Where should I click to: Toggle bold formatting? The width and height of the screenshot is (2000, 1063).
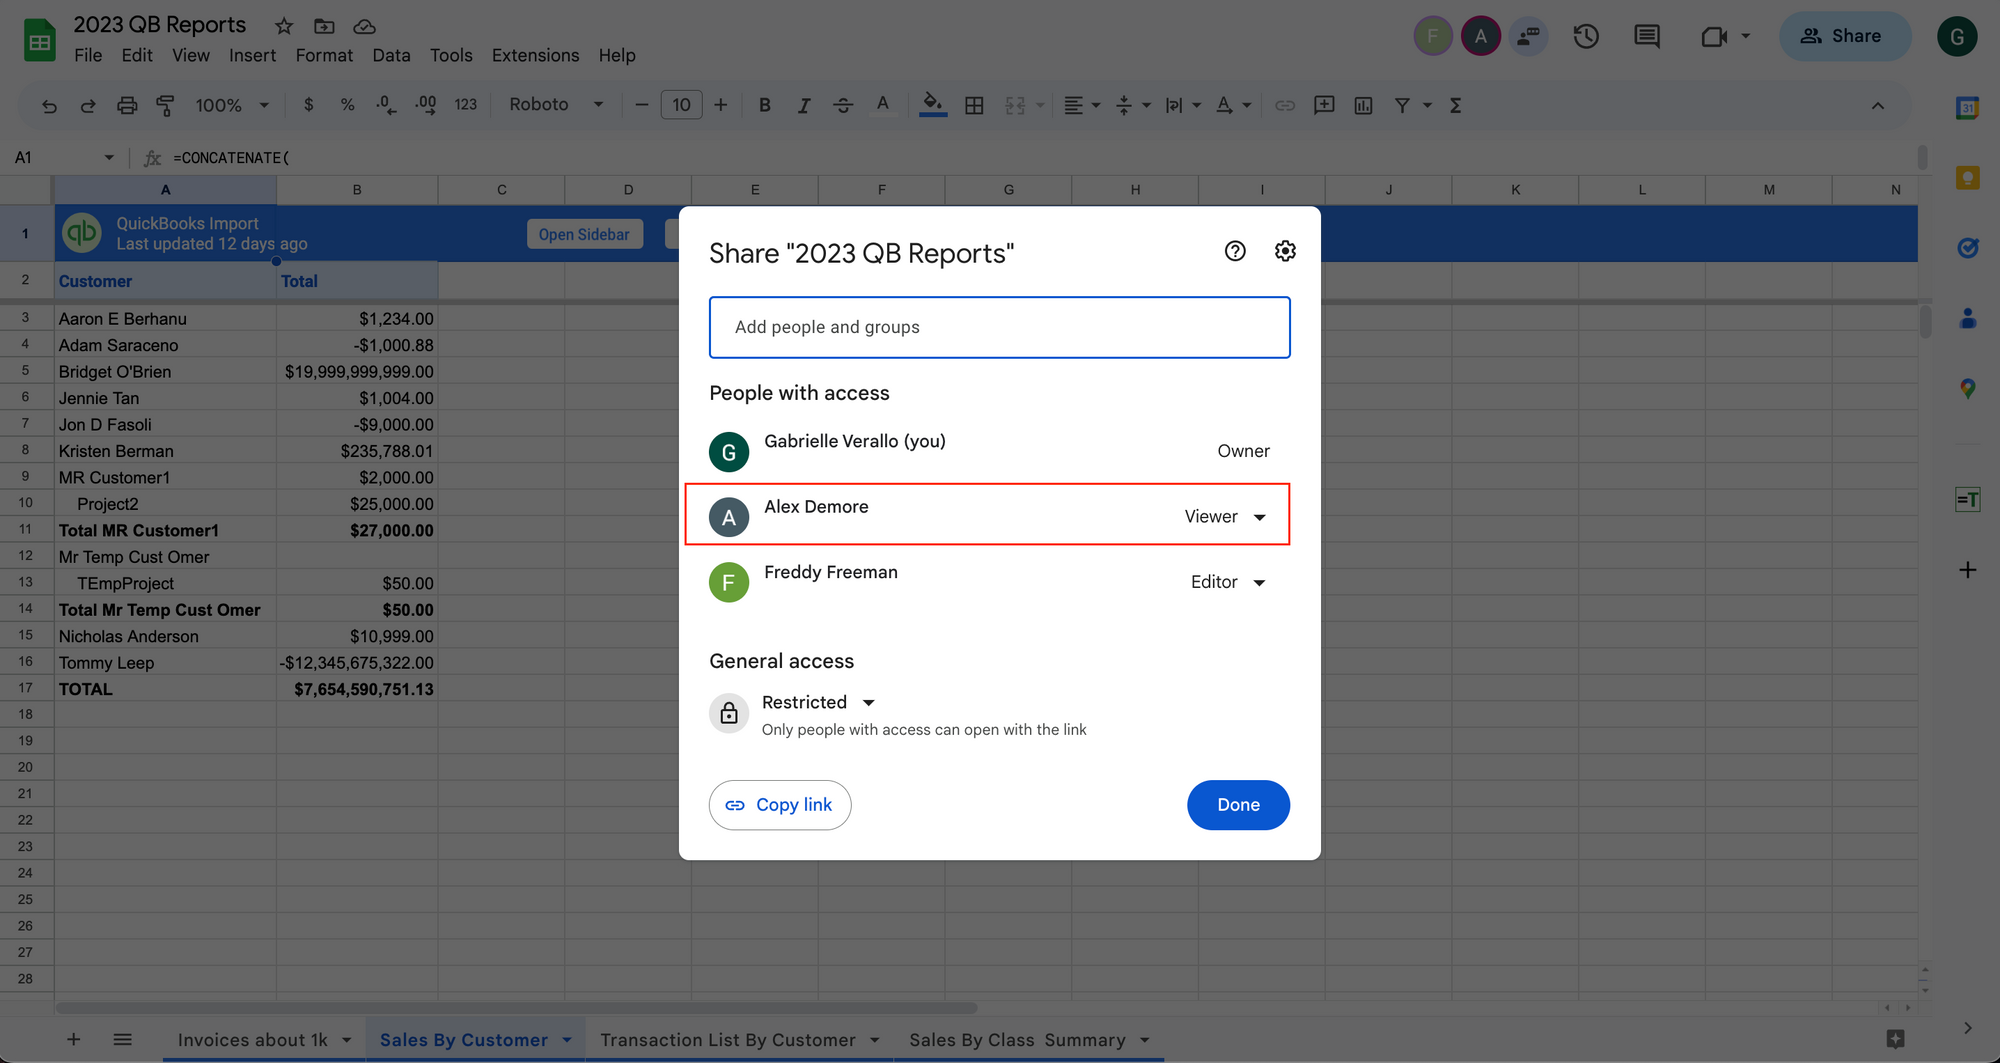point(765,105)
